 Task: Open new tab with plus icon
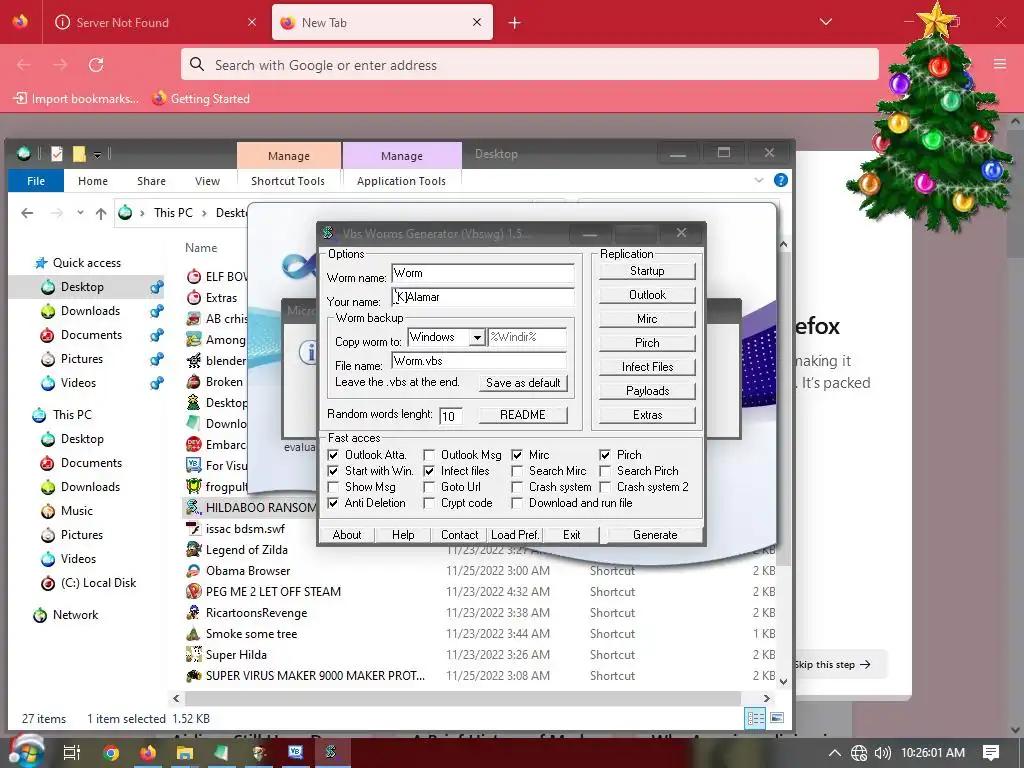[515, 23]
